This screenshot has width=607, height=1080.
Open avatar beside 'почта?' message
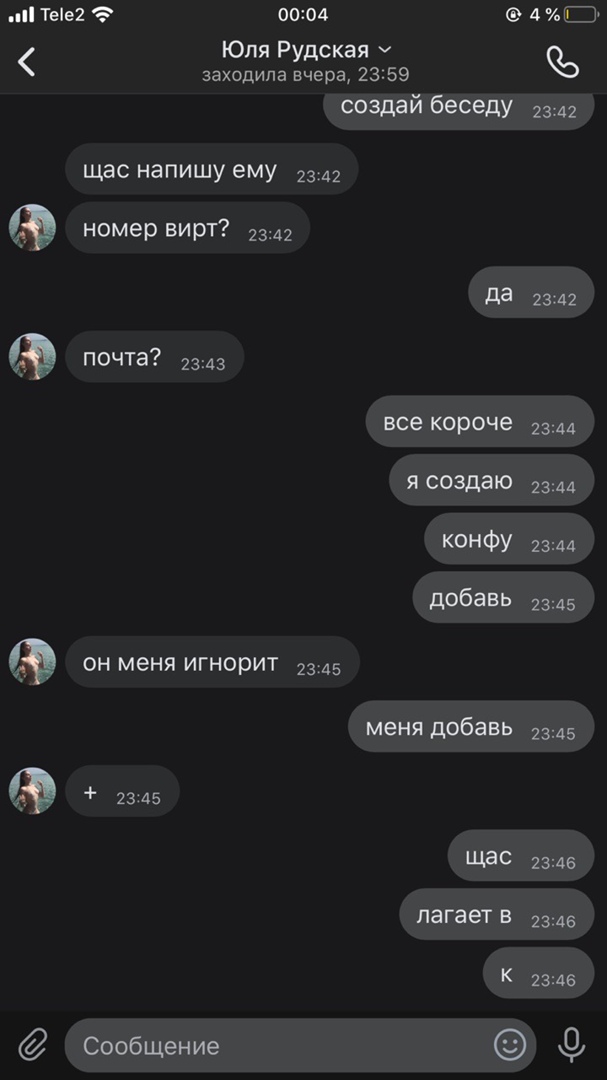pos(32,357)
